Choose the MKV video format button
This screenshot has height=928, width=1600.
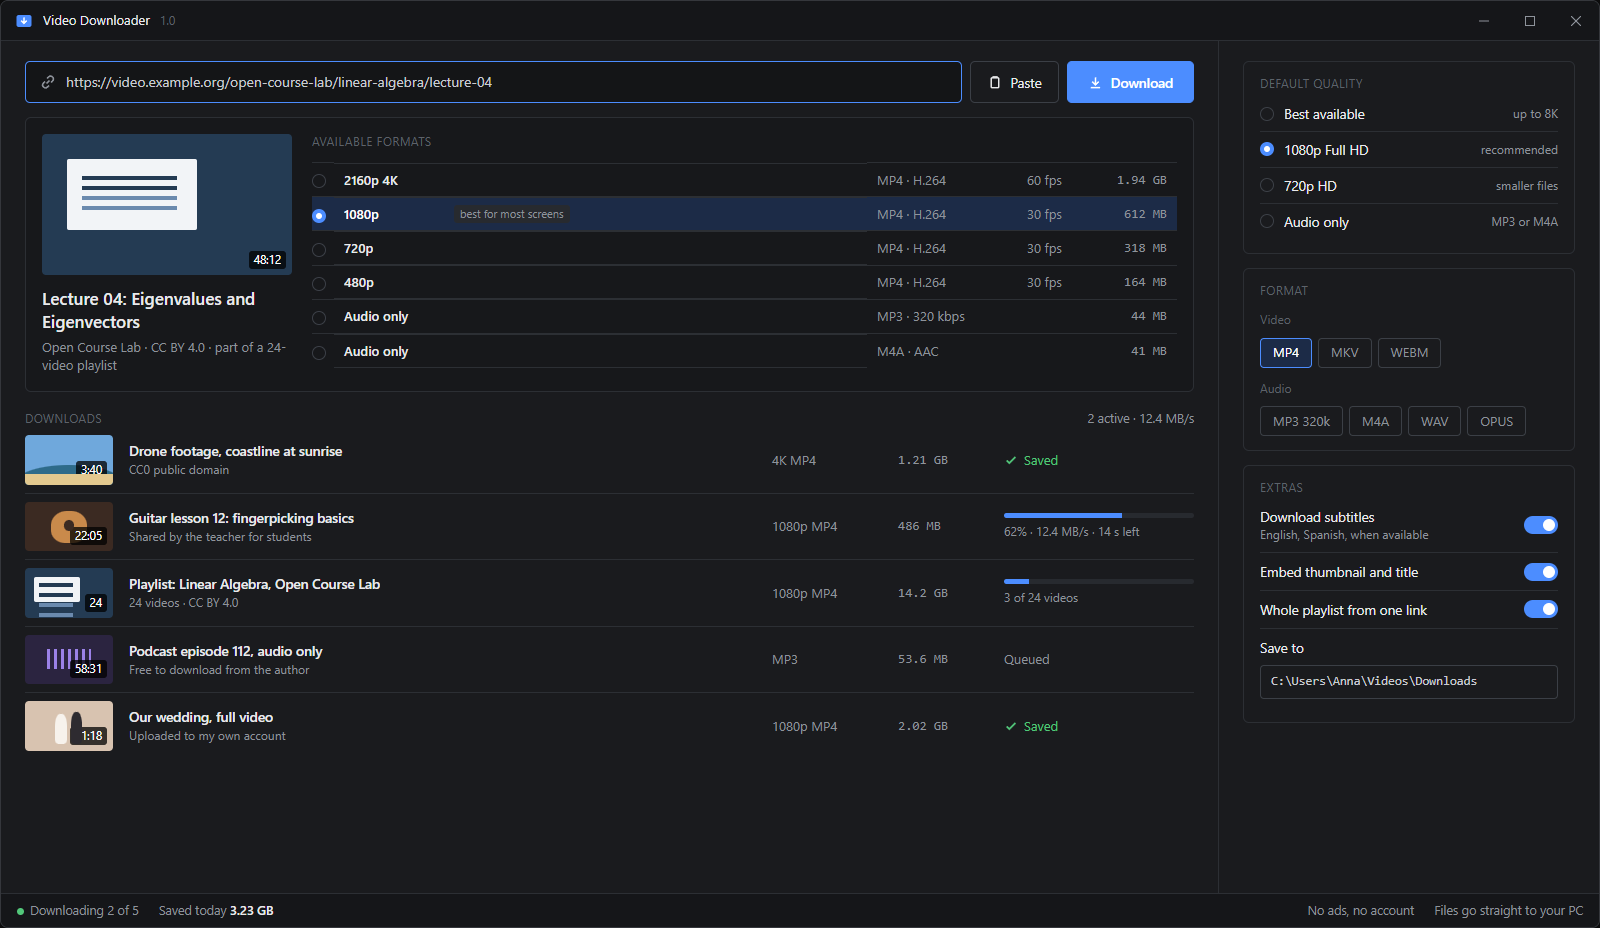(x=1345, y=353)
